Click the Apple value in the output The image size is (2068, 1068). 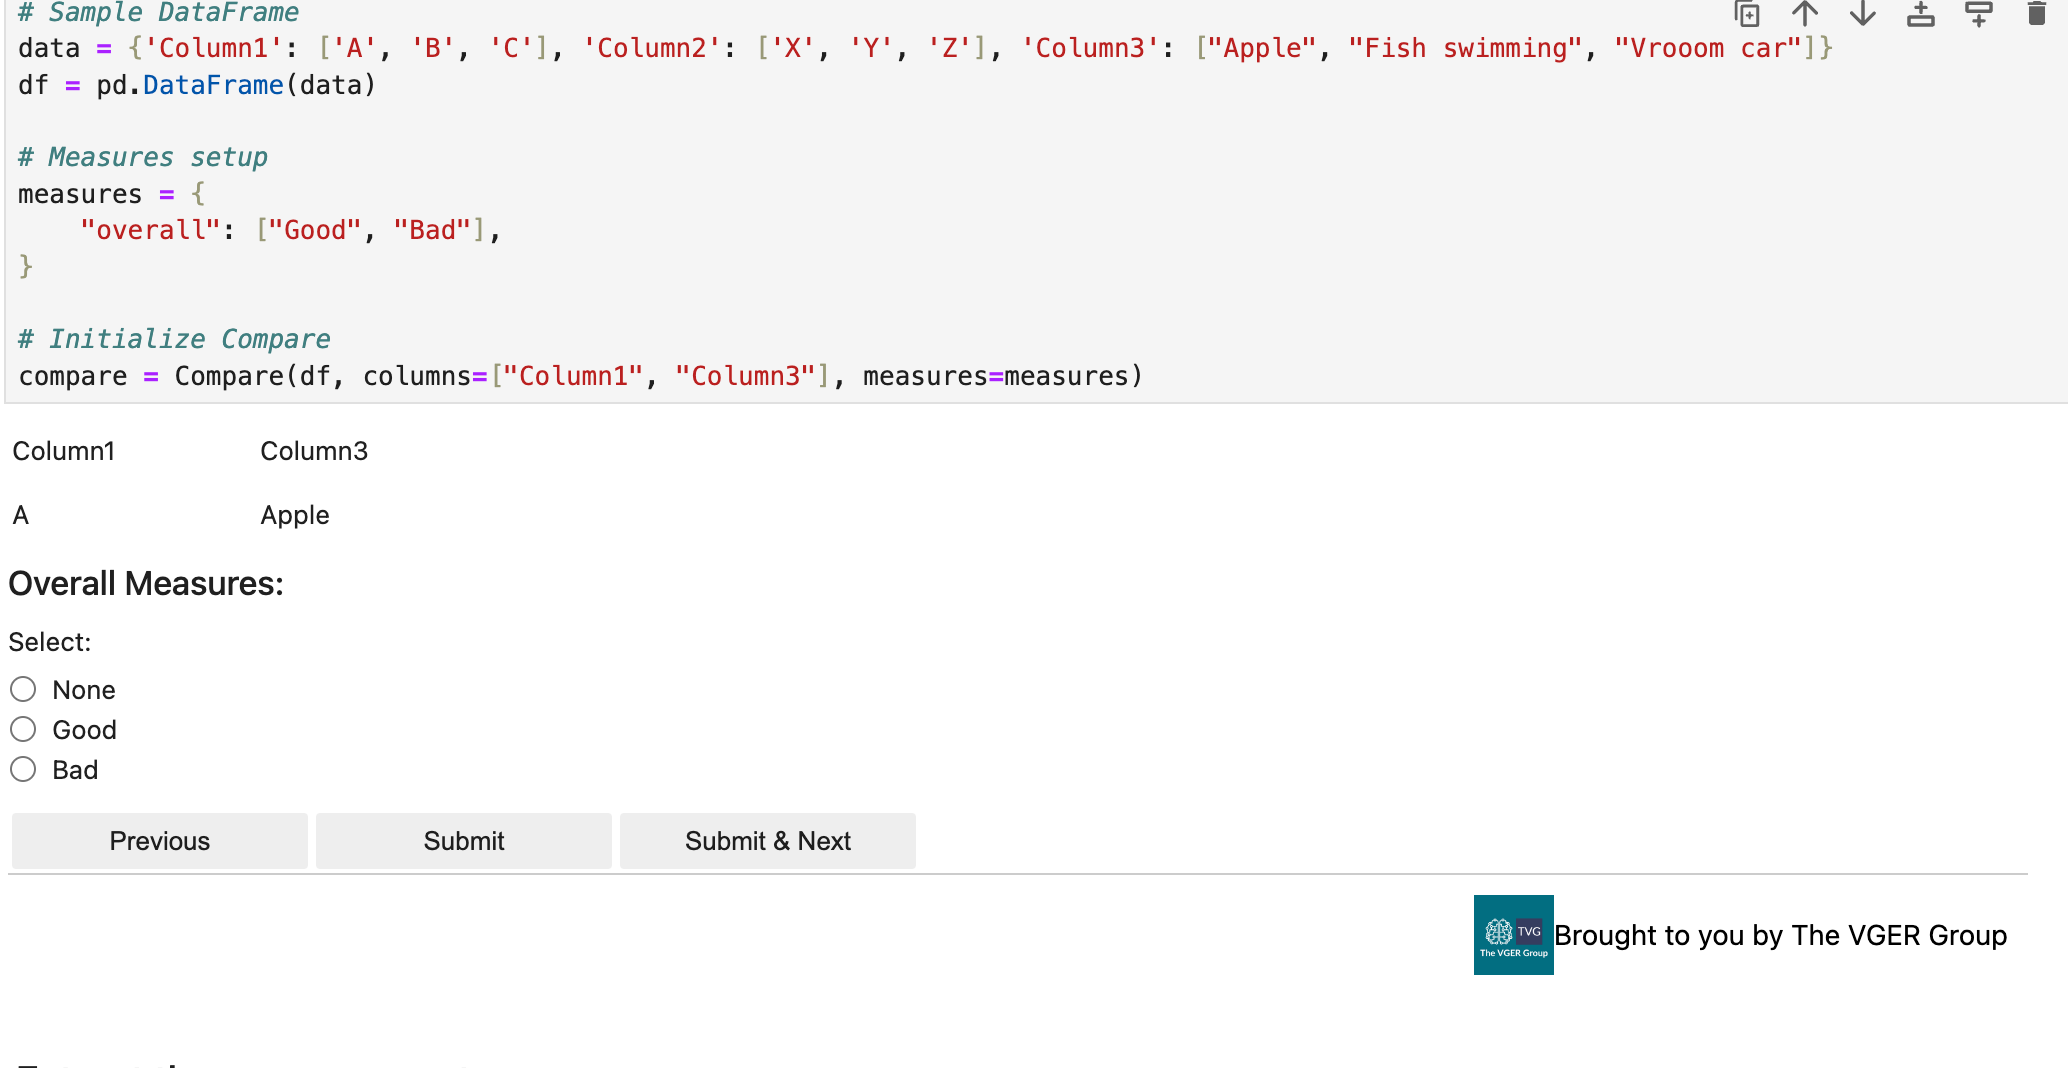[x=295, y=515]
